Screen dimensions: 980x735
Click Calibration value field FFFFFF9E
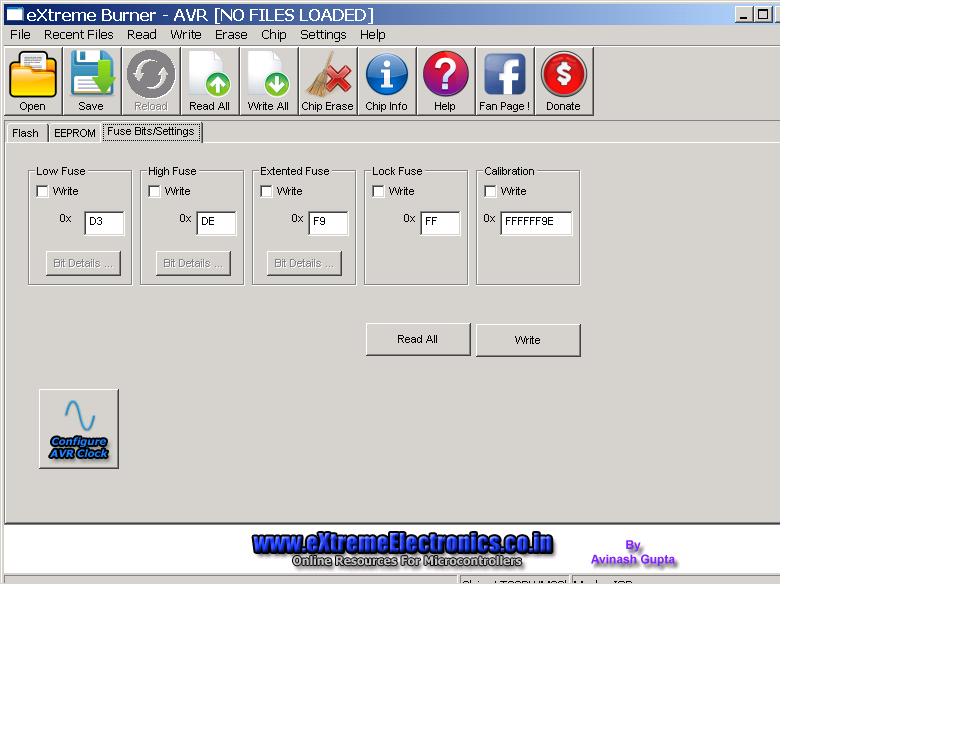536,223
